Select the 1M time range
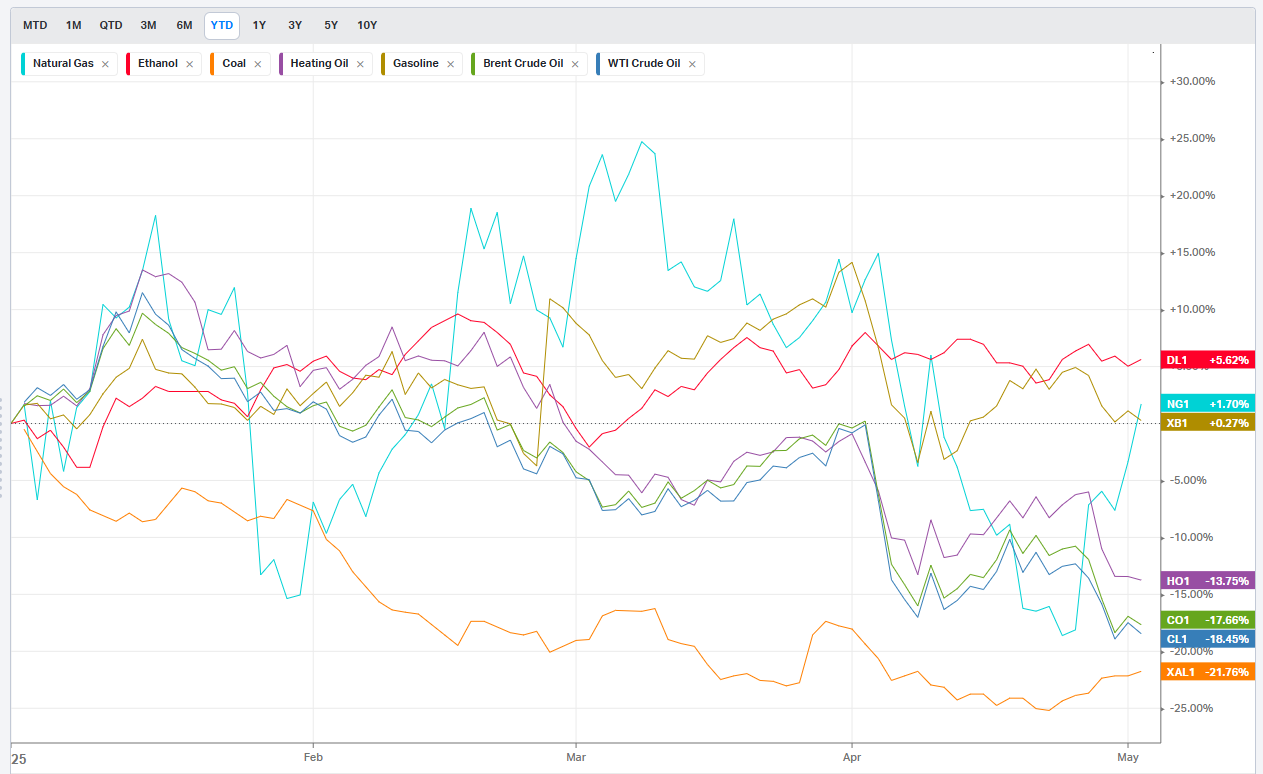 coord(73,25)
